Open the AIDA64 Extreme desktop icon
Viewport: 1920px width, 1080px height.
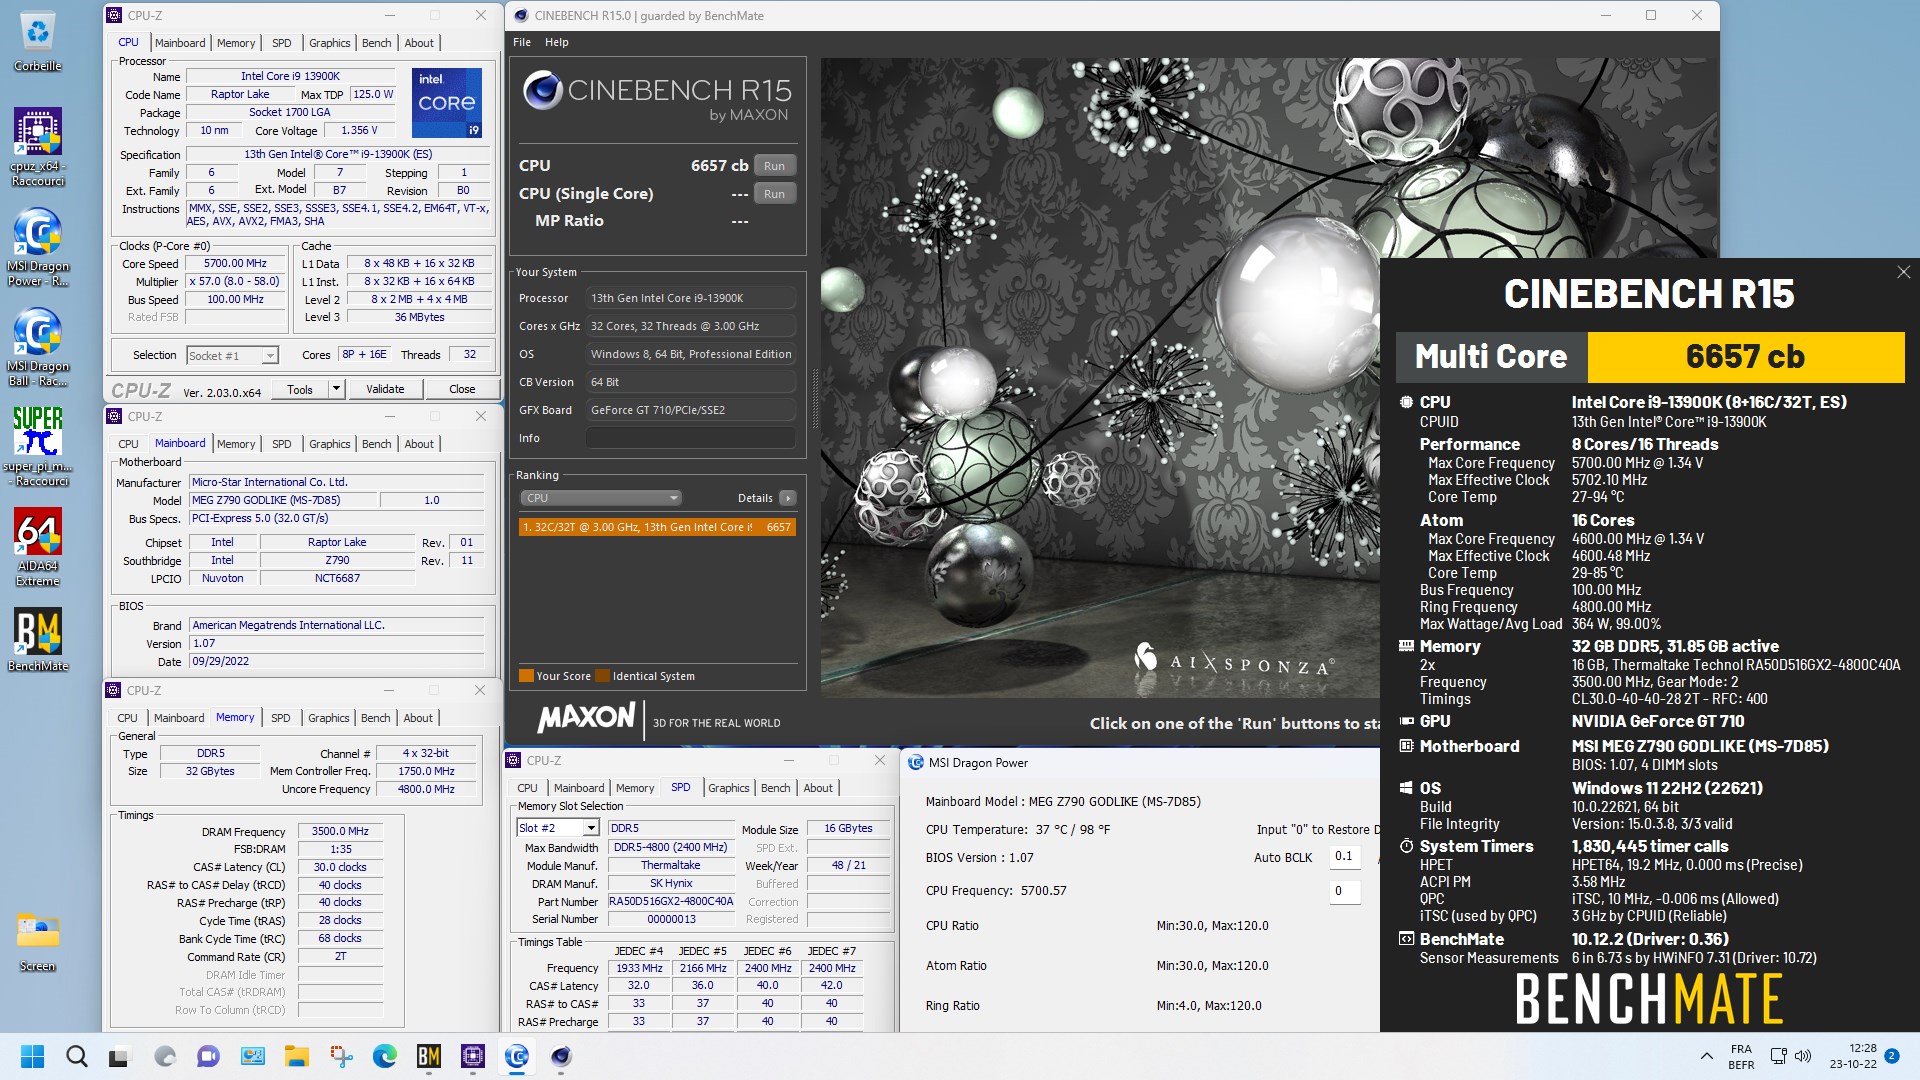click(38, 547)
